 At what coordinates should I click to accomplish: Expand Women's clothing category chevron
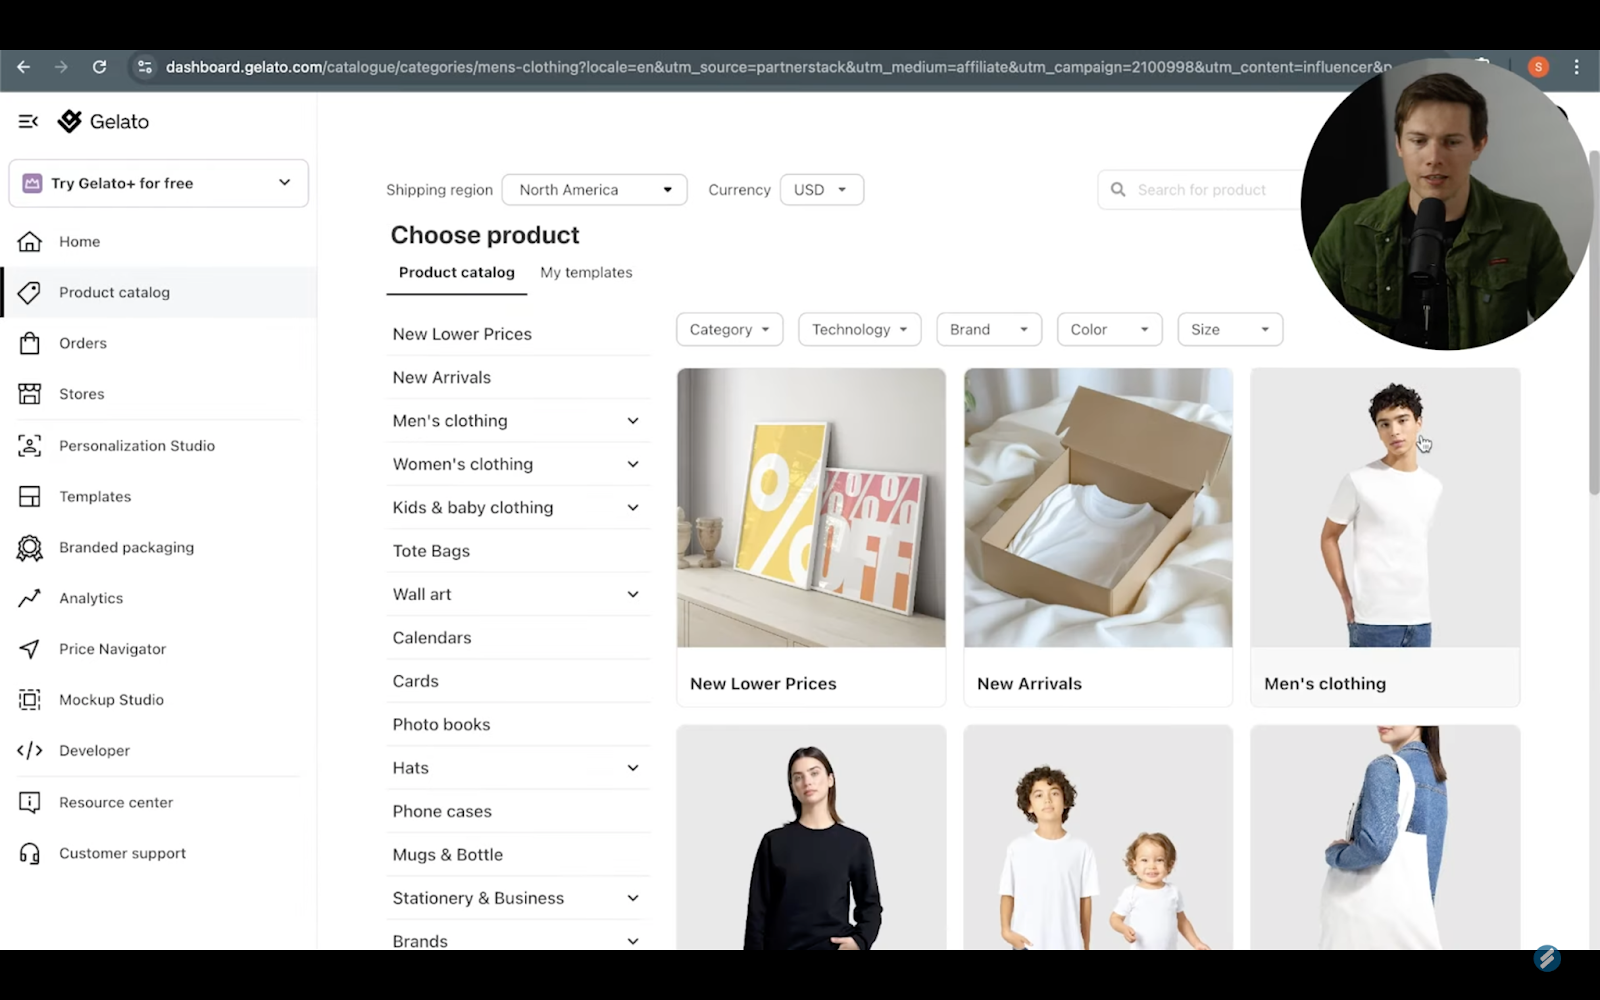(633, 464)
